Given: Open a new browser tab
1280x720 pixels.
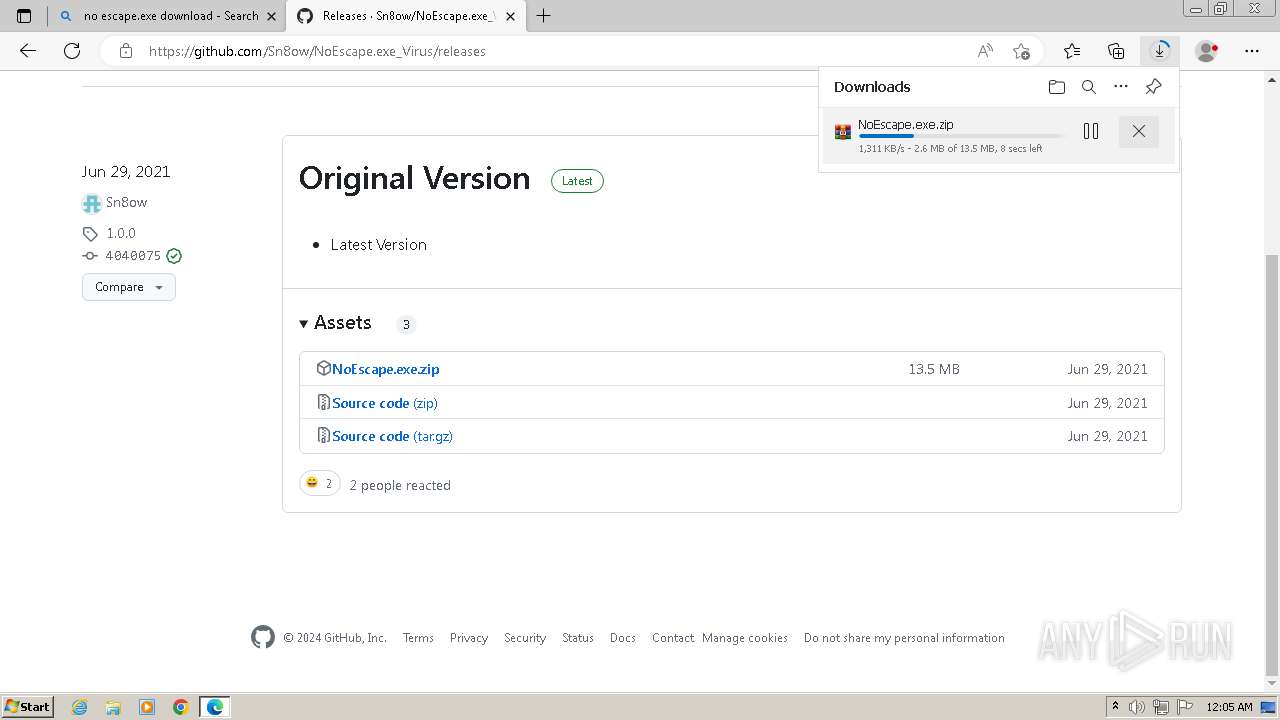Looking at the screenshot, I should (x=544, y=16).
